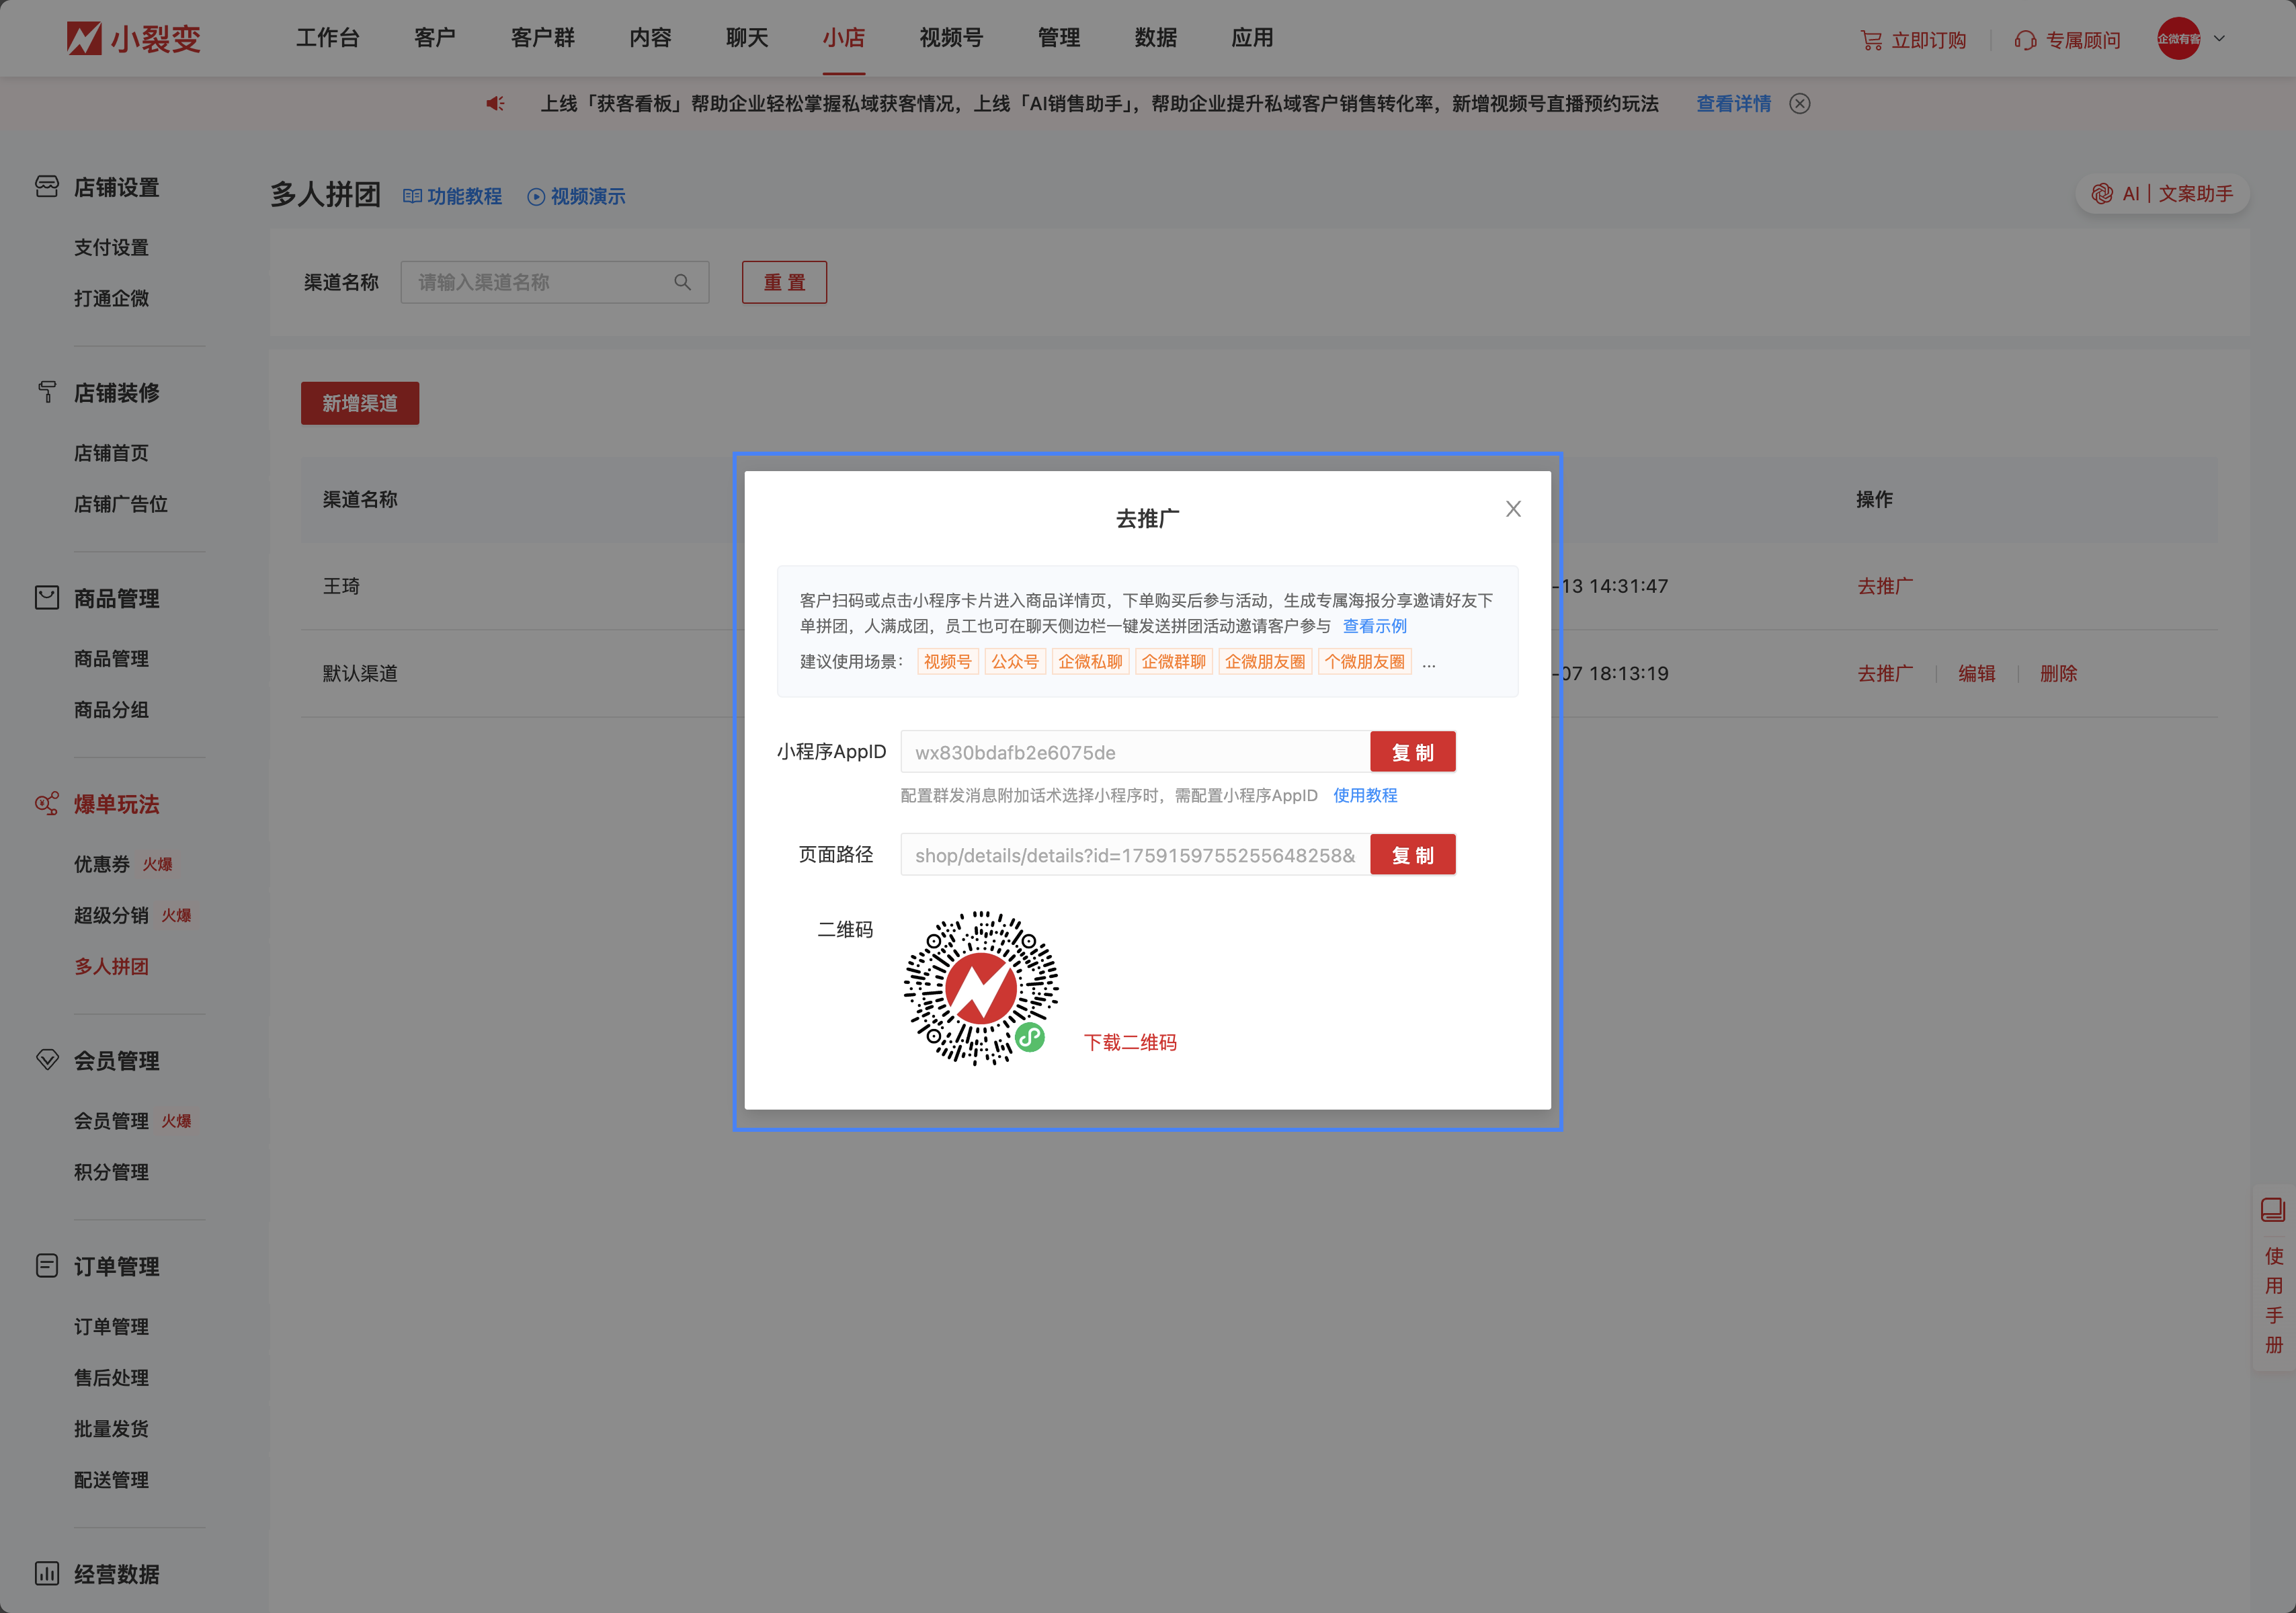
Task: Click 去推广 for 默认渠道 row
Action: pyautogui.click(x=1885, y=673)
